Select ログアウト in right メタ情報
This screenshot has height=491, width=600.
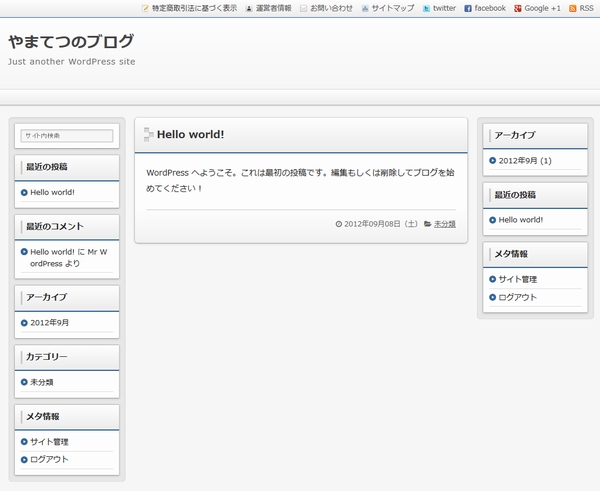click(518, 297)
